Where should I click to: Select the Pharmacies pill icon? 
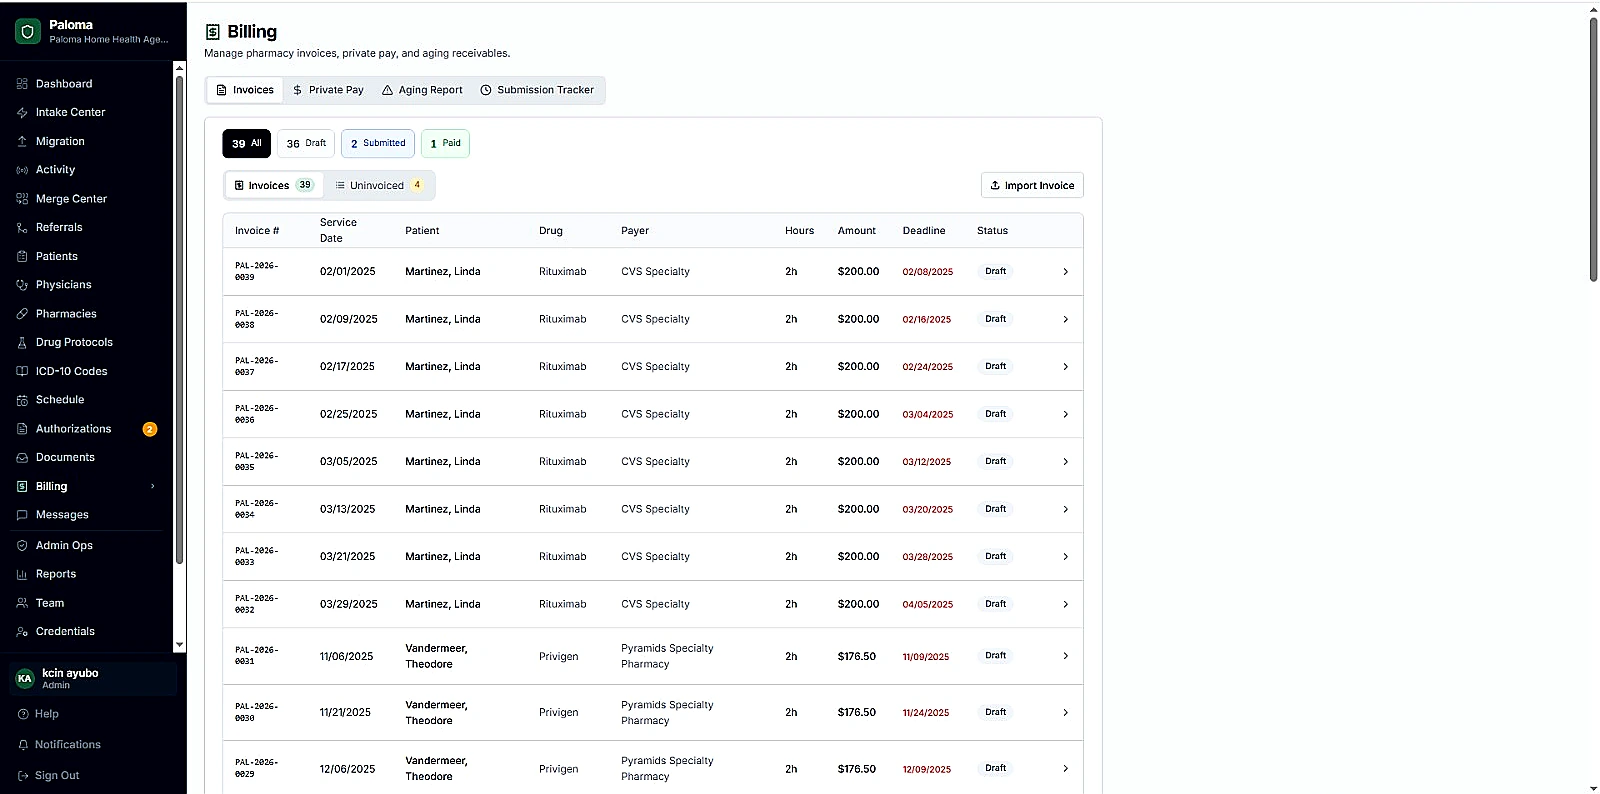[x=22, y=314]
